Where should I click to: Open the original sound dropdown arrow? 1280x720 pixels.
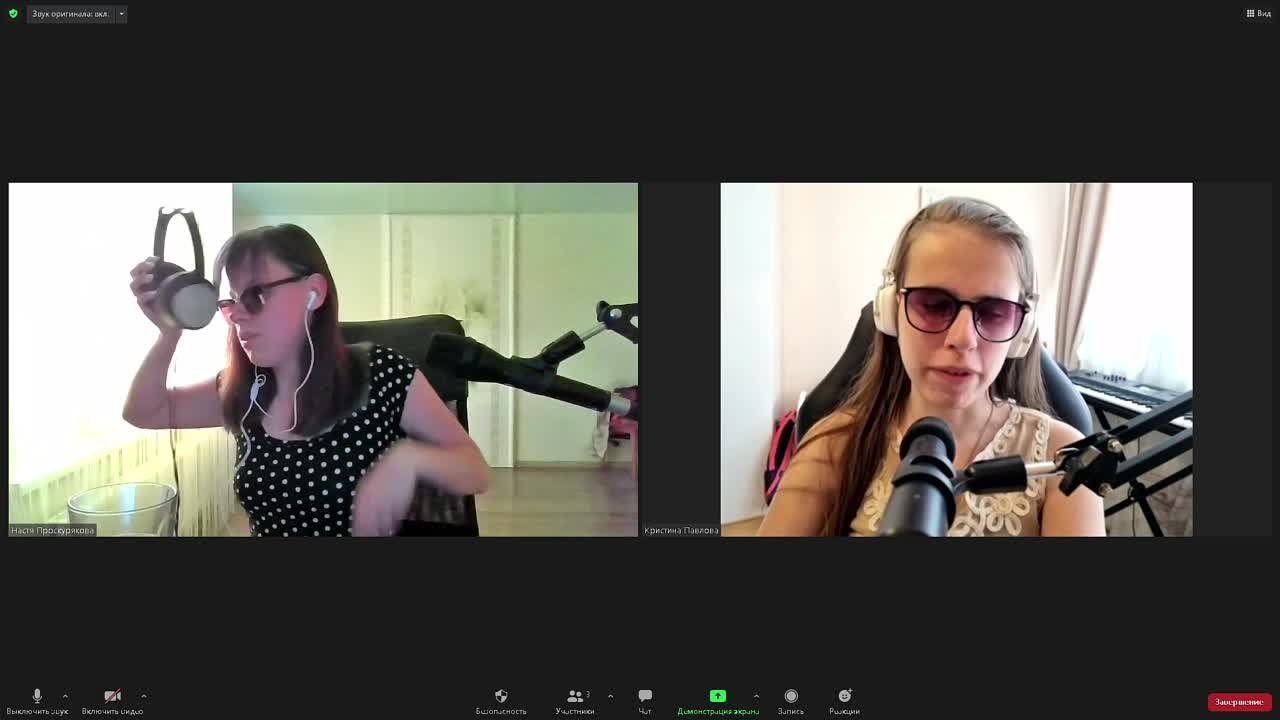121,14
